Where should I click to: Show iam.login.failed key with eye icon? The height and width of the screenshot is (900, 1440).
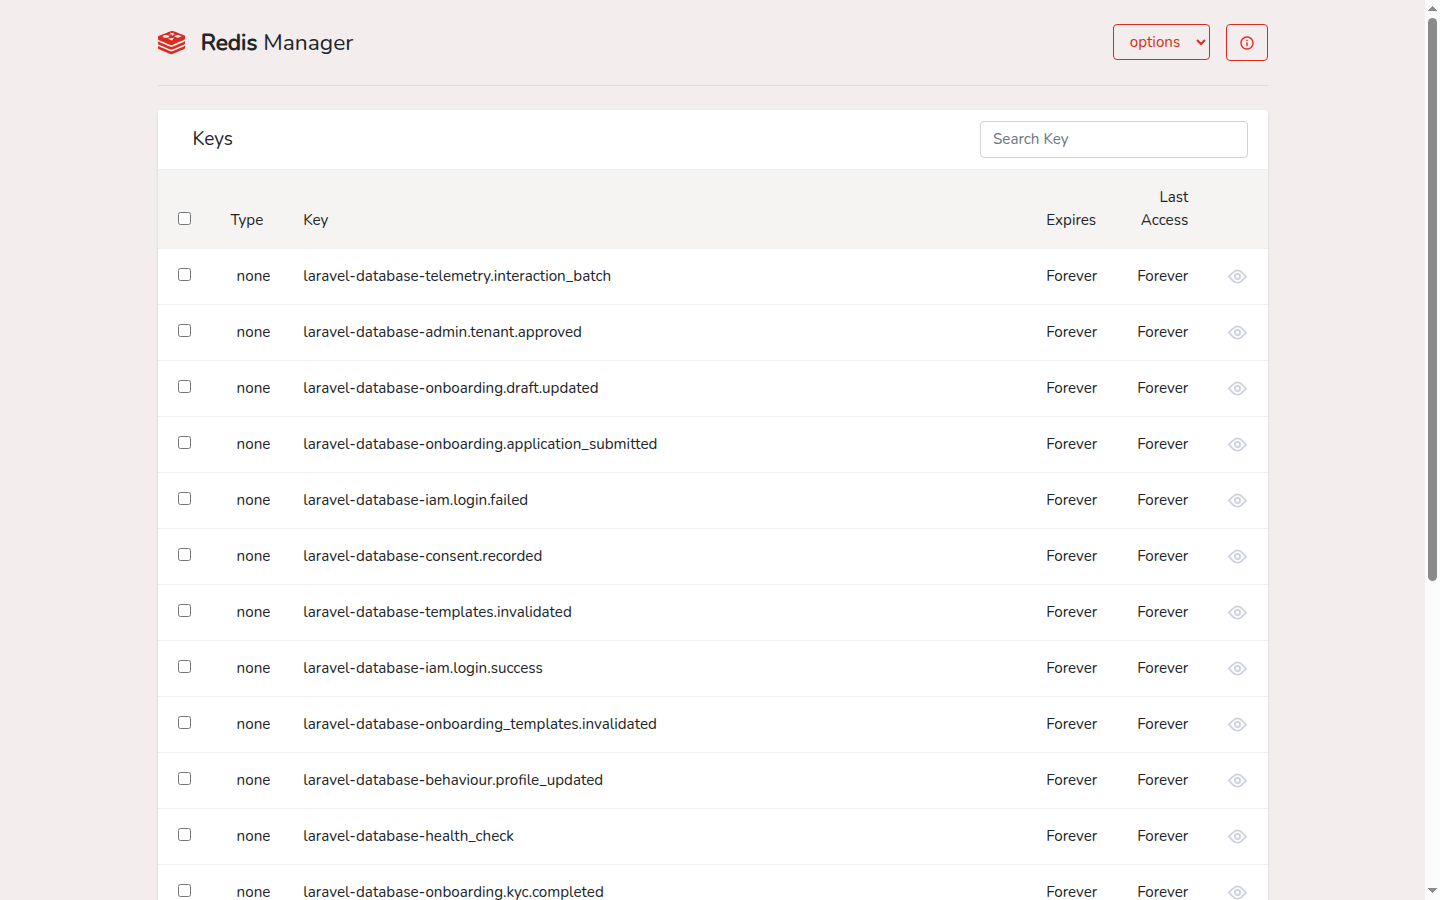(1237, 500)
